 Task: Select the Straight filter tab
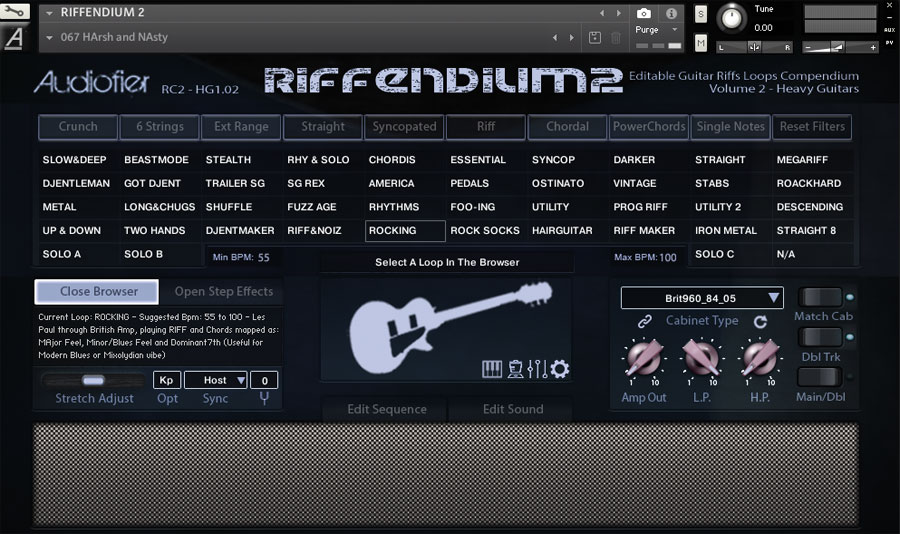(323, 127)
